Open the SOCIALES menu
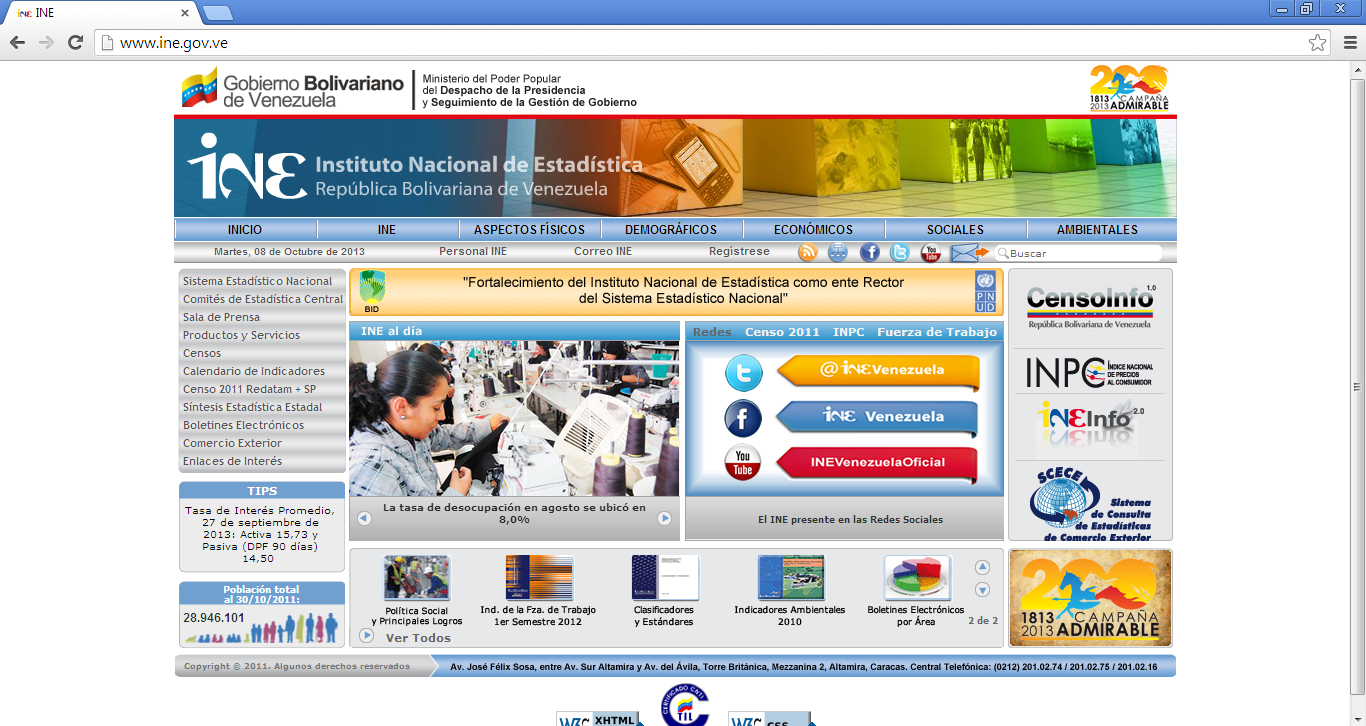The image size is (1366, 726). [955, 230]
